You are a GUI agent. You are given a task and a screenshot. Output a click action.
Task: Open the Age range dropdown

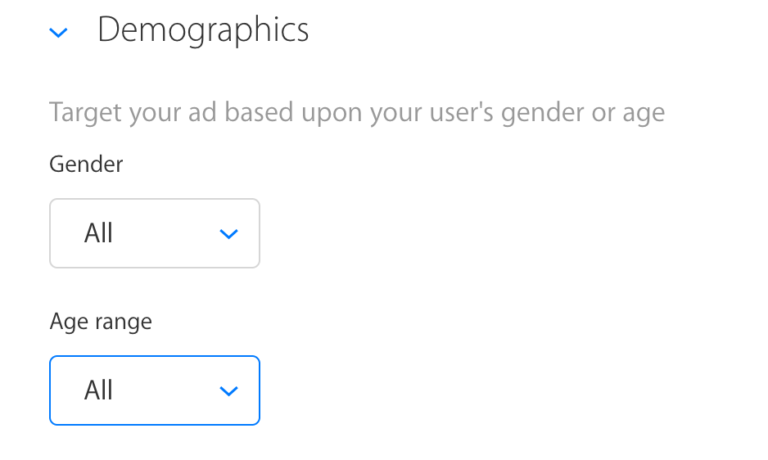(154, 390)
